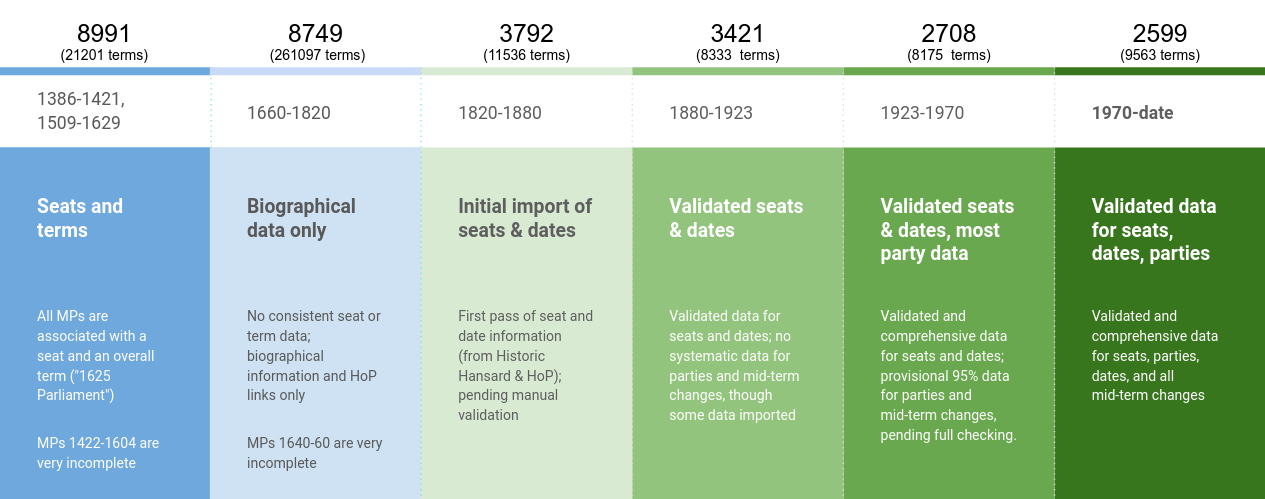Select the 8749 MPs total

tap(316, 34)
